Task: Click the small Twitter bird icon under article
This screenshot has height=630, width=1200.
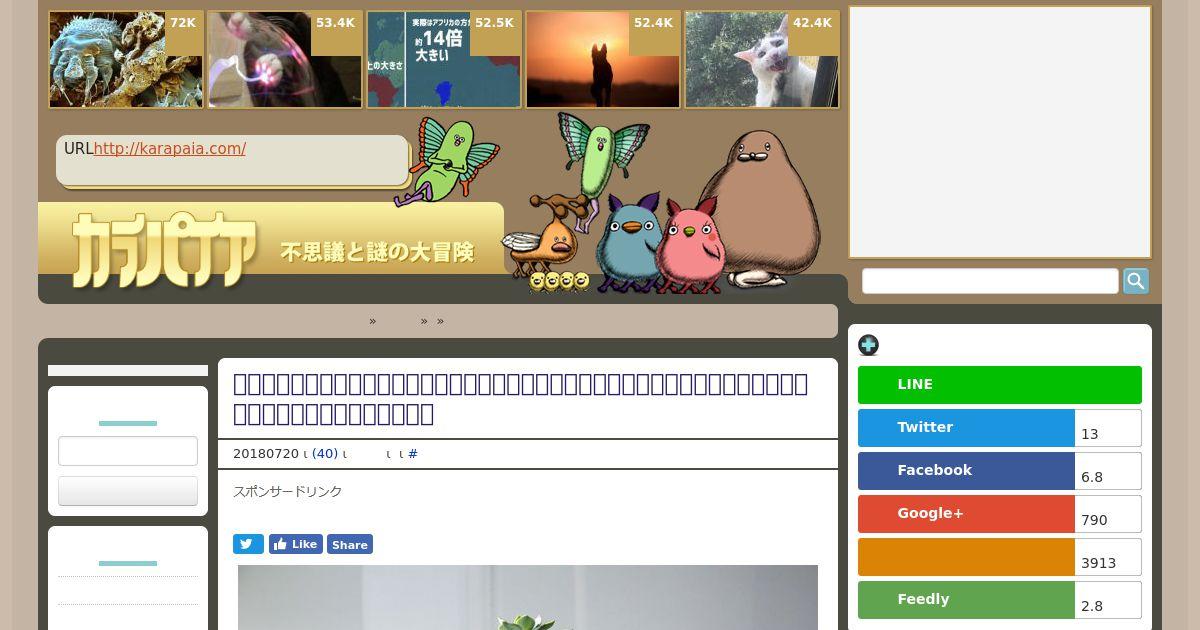Action: pos(248,544)
